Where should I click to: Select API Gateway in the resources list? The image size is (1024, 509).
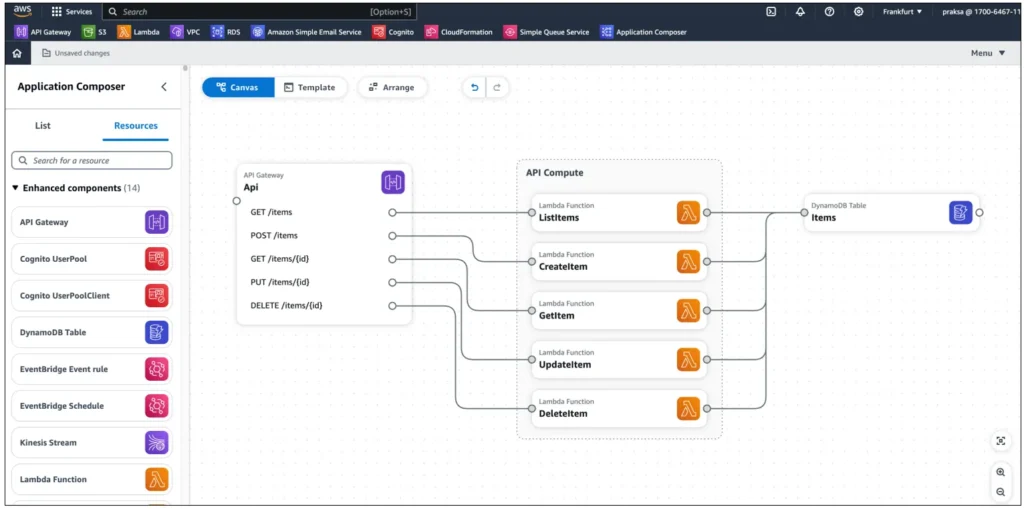pyautogui.click(x=91, y=222)
